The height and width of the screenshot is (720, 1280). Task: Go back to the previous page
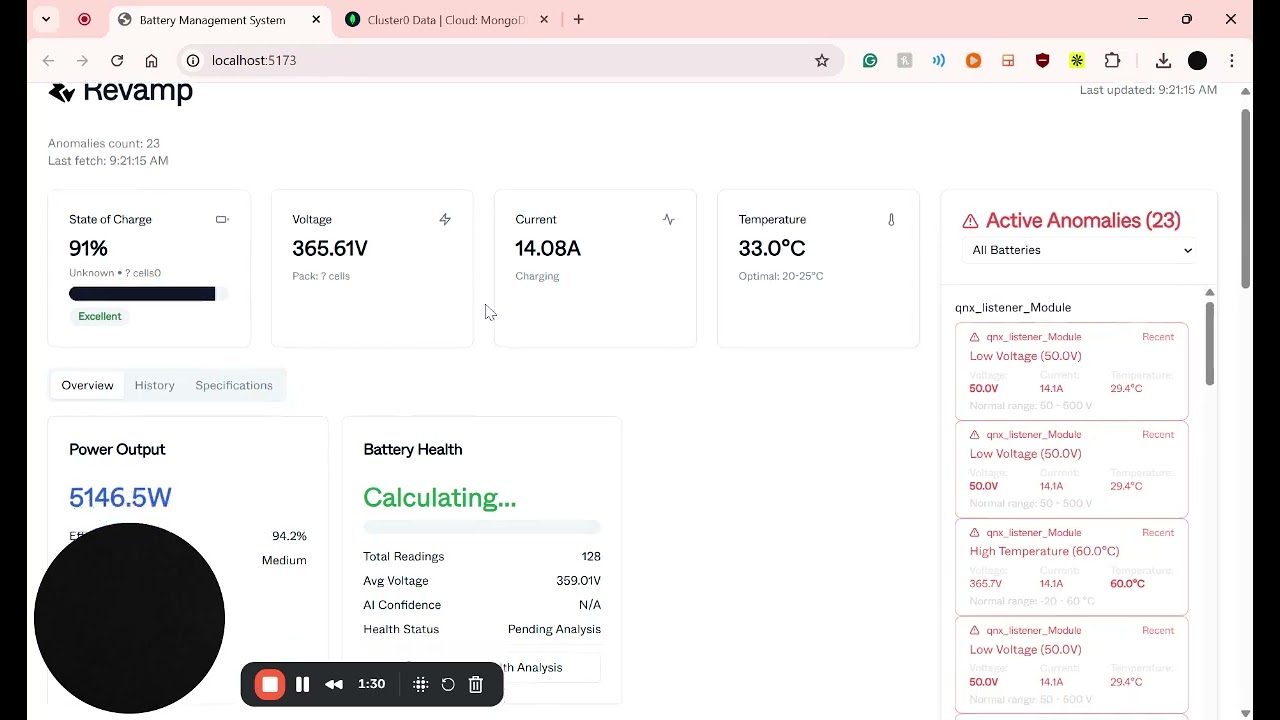pos(48,61)
